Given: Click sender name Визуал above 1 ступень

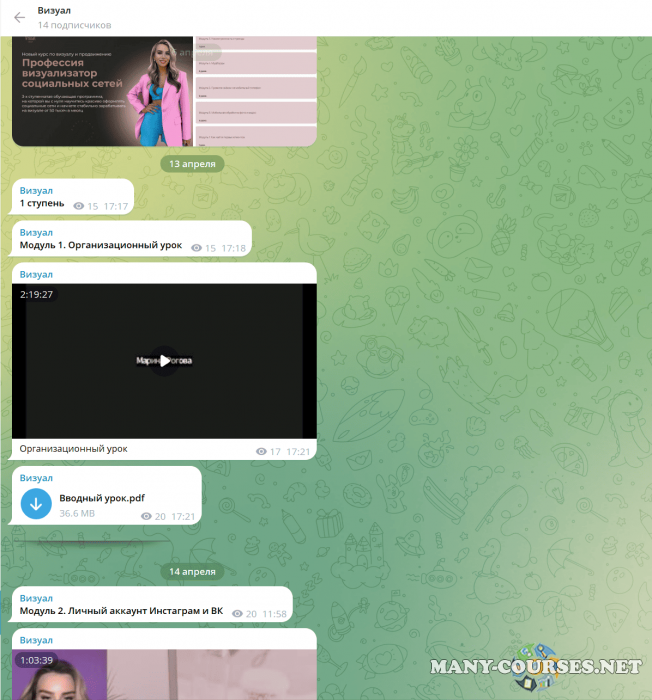Looking at the screenshot, I should point(36,190).
